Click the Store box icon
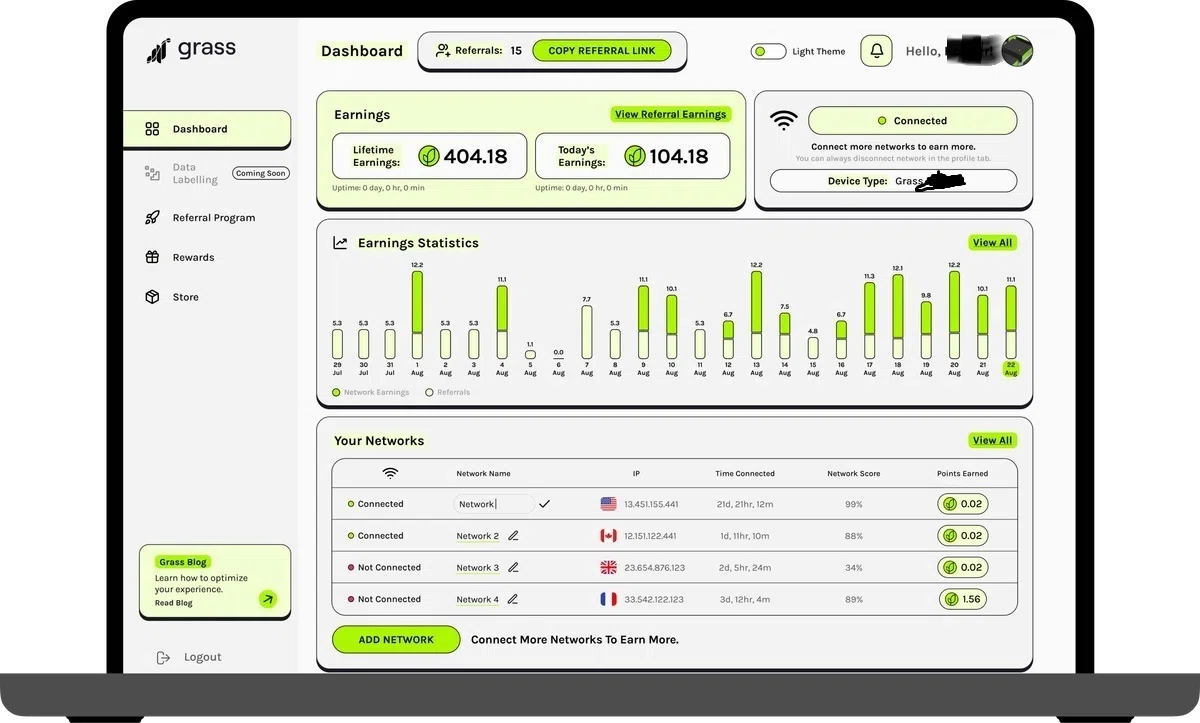 tap(152, 297)
